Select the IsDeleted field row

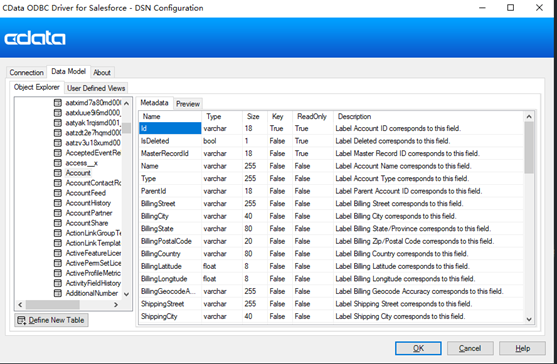[331, 141]
